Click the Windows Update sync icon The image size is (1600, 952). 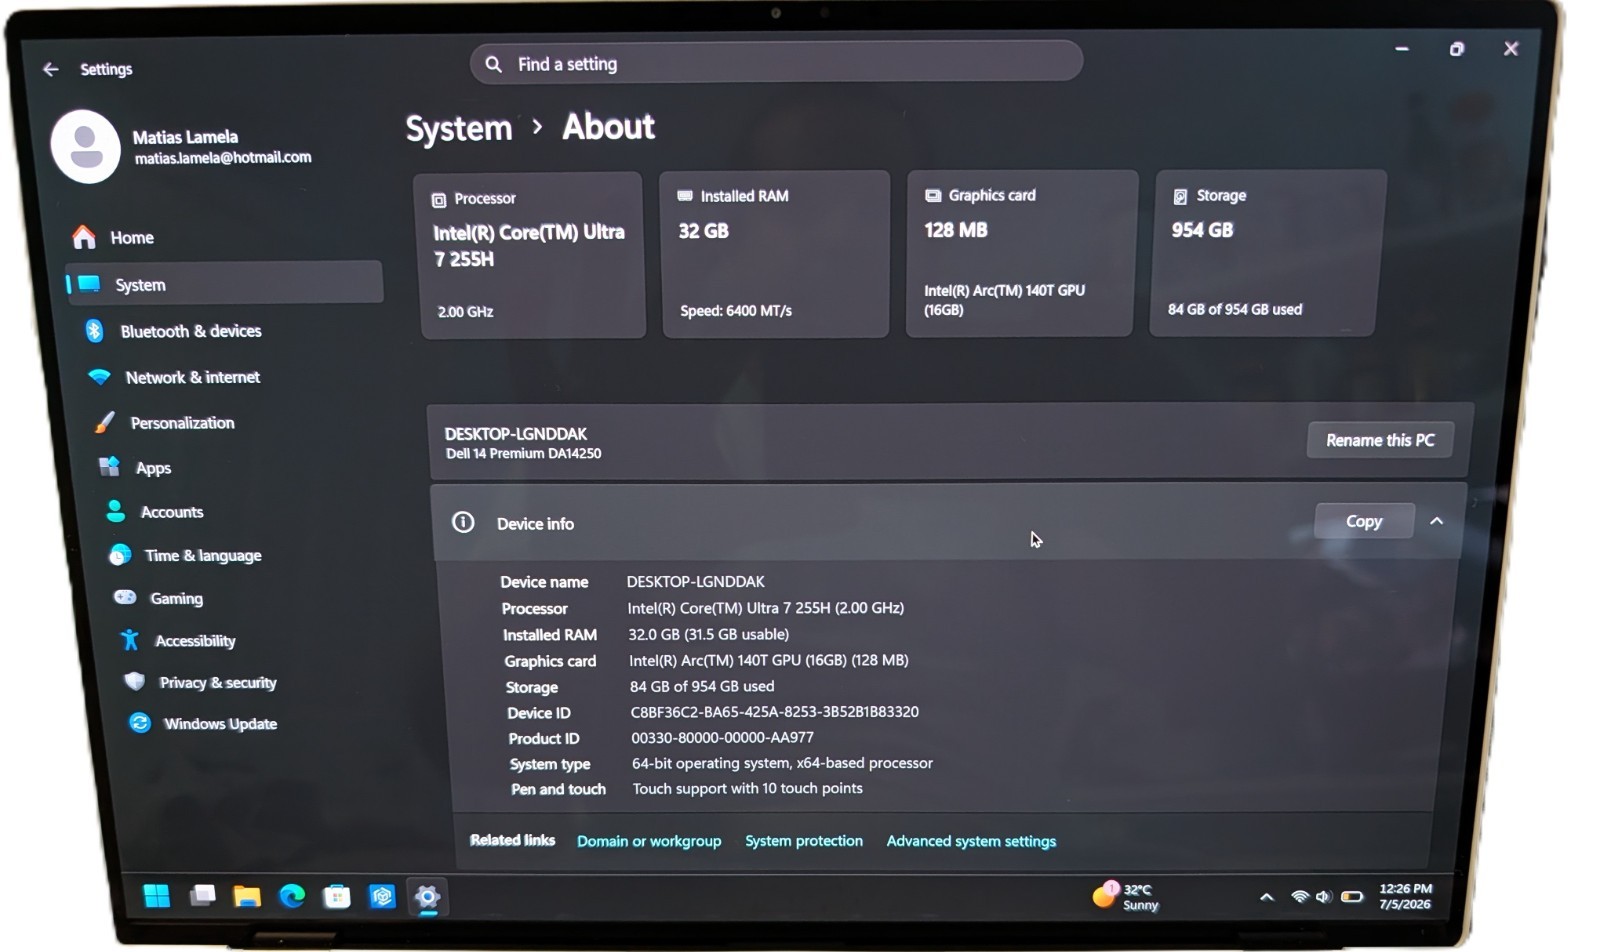click(140, 723)
